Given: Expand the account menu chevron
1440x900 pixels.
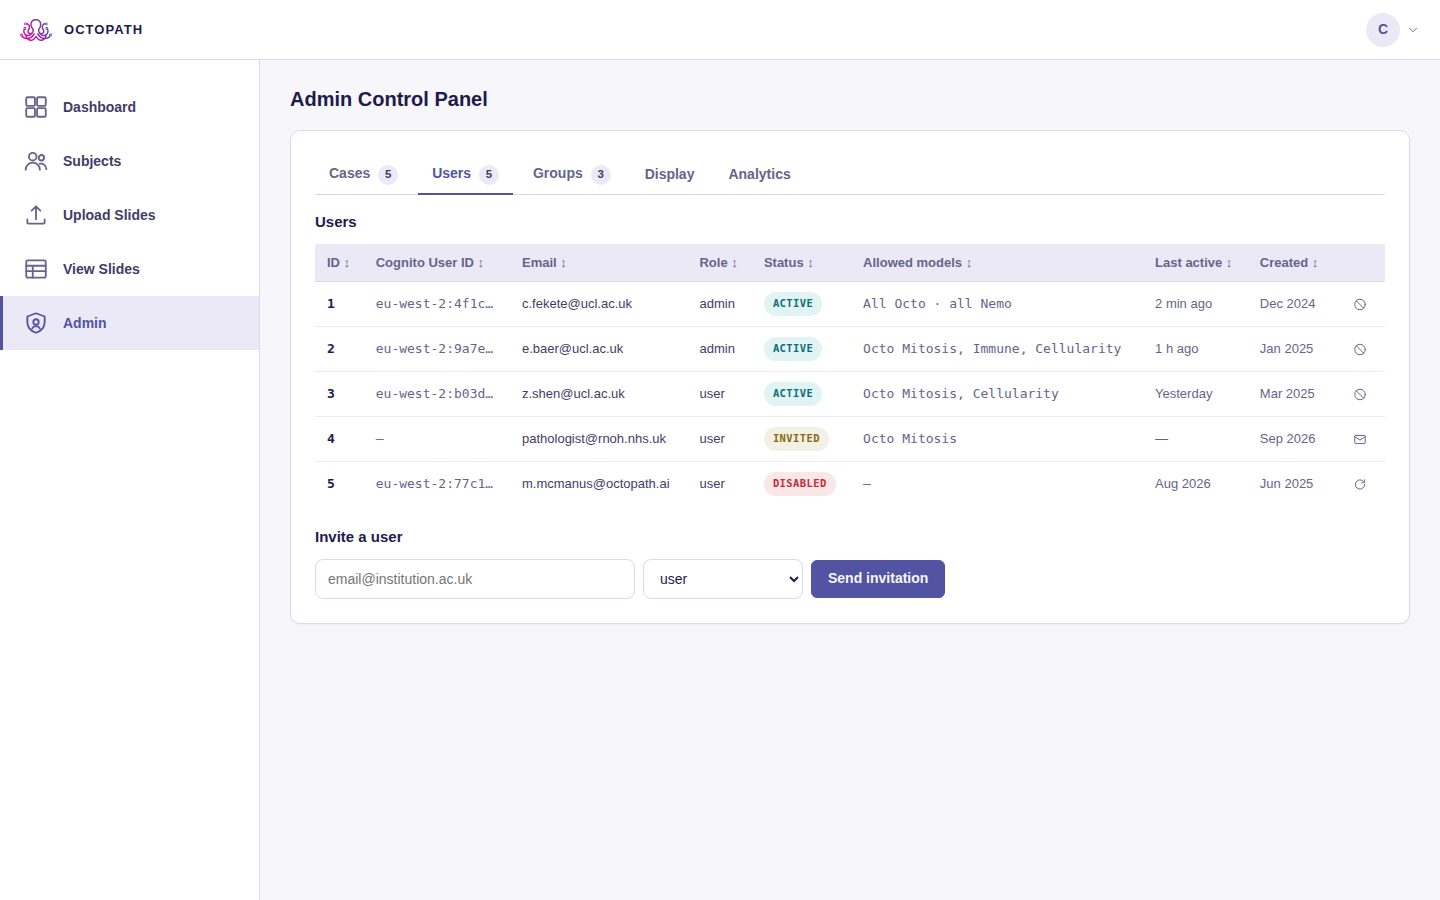Looking at the screenshot, I should [1413, 30].
